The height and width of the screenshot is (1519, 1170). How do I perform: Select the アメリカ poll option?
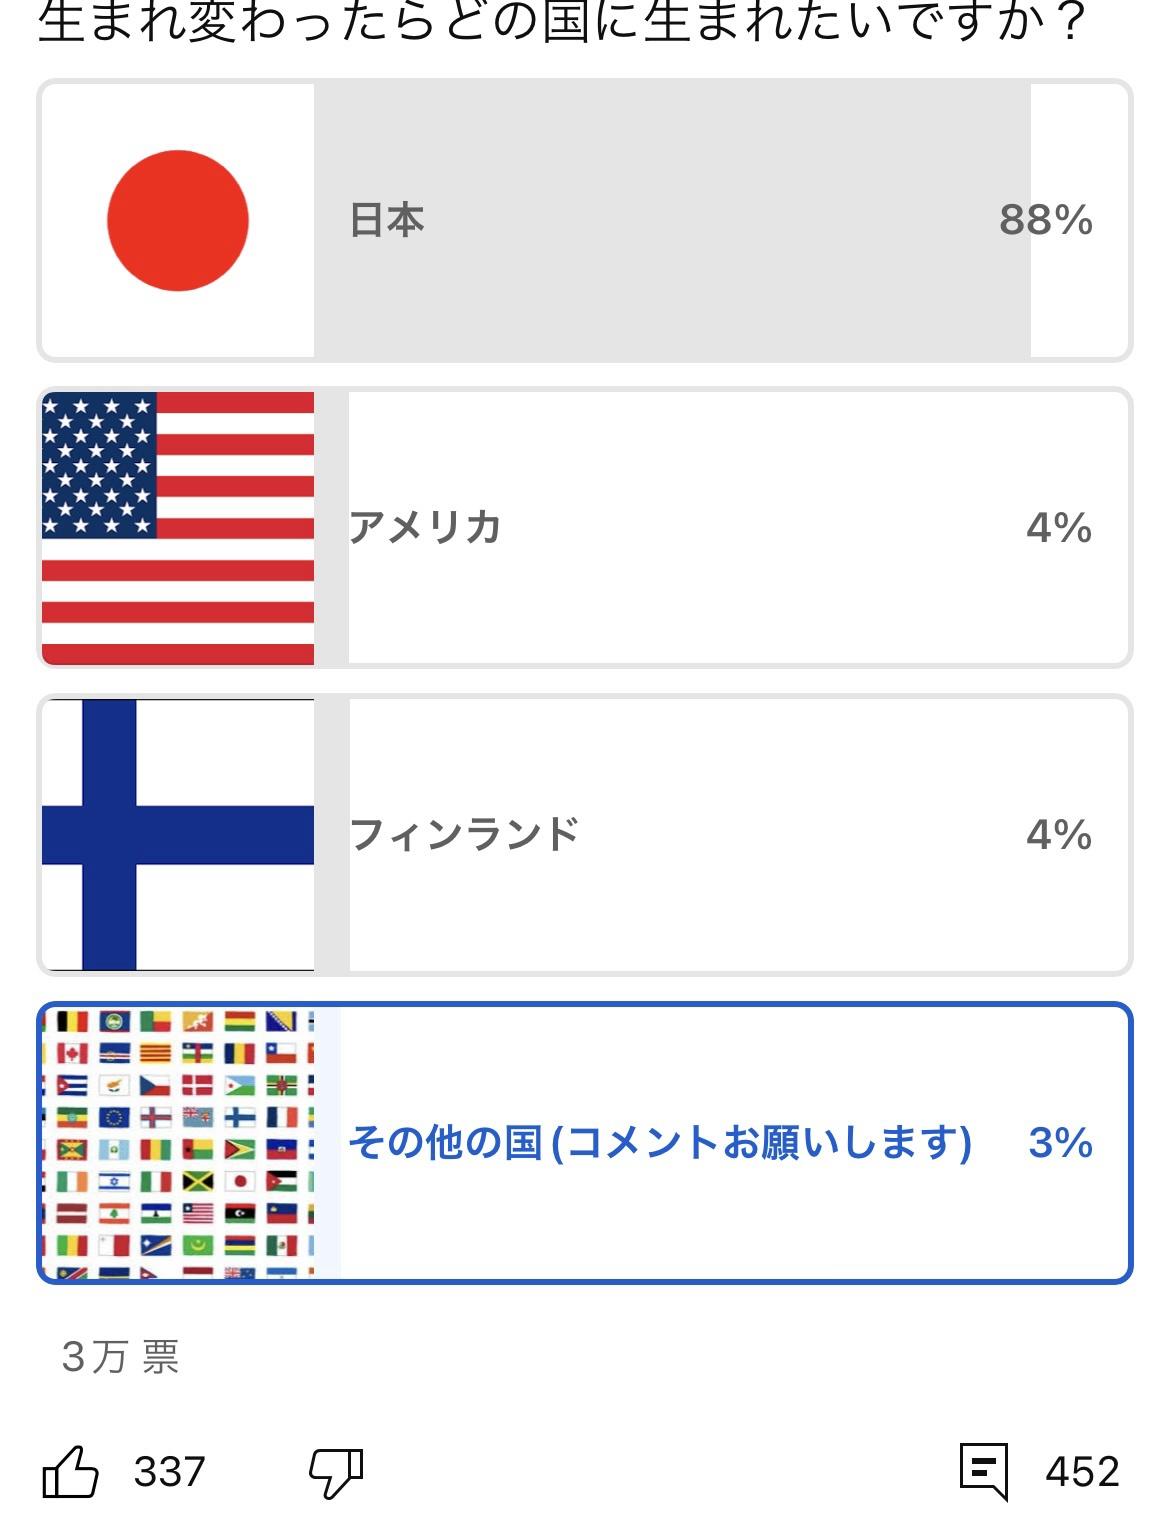tap(425, 527)
